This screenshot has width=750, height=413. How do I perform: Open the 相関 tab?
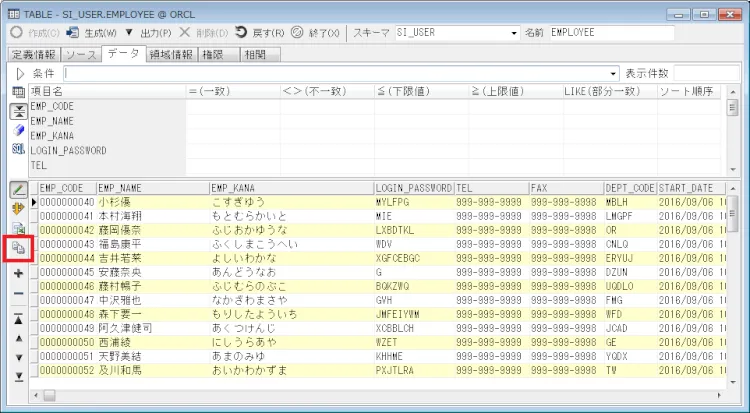(260, 55)
